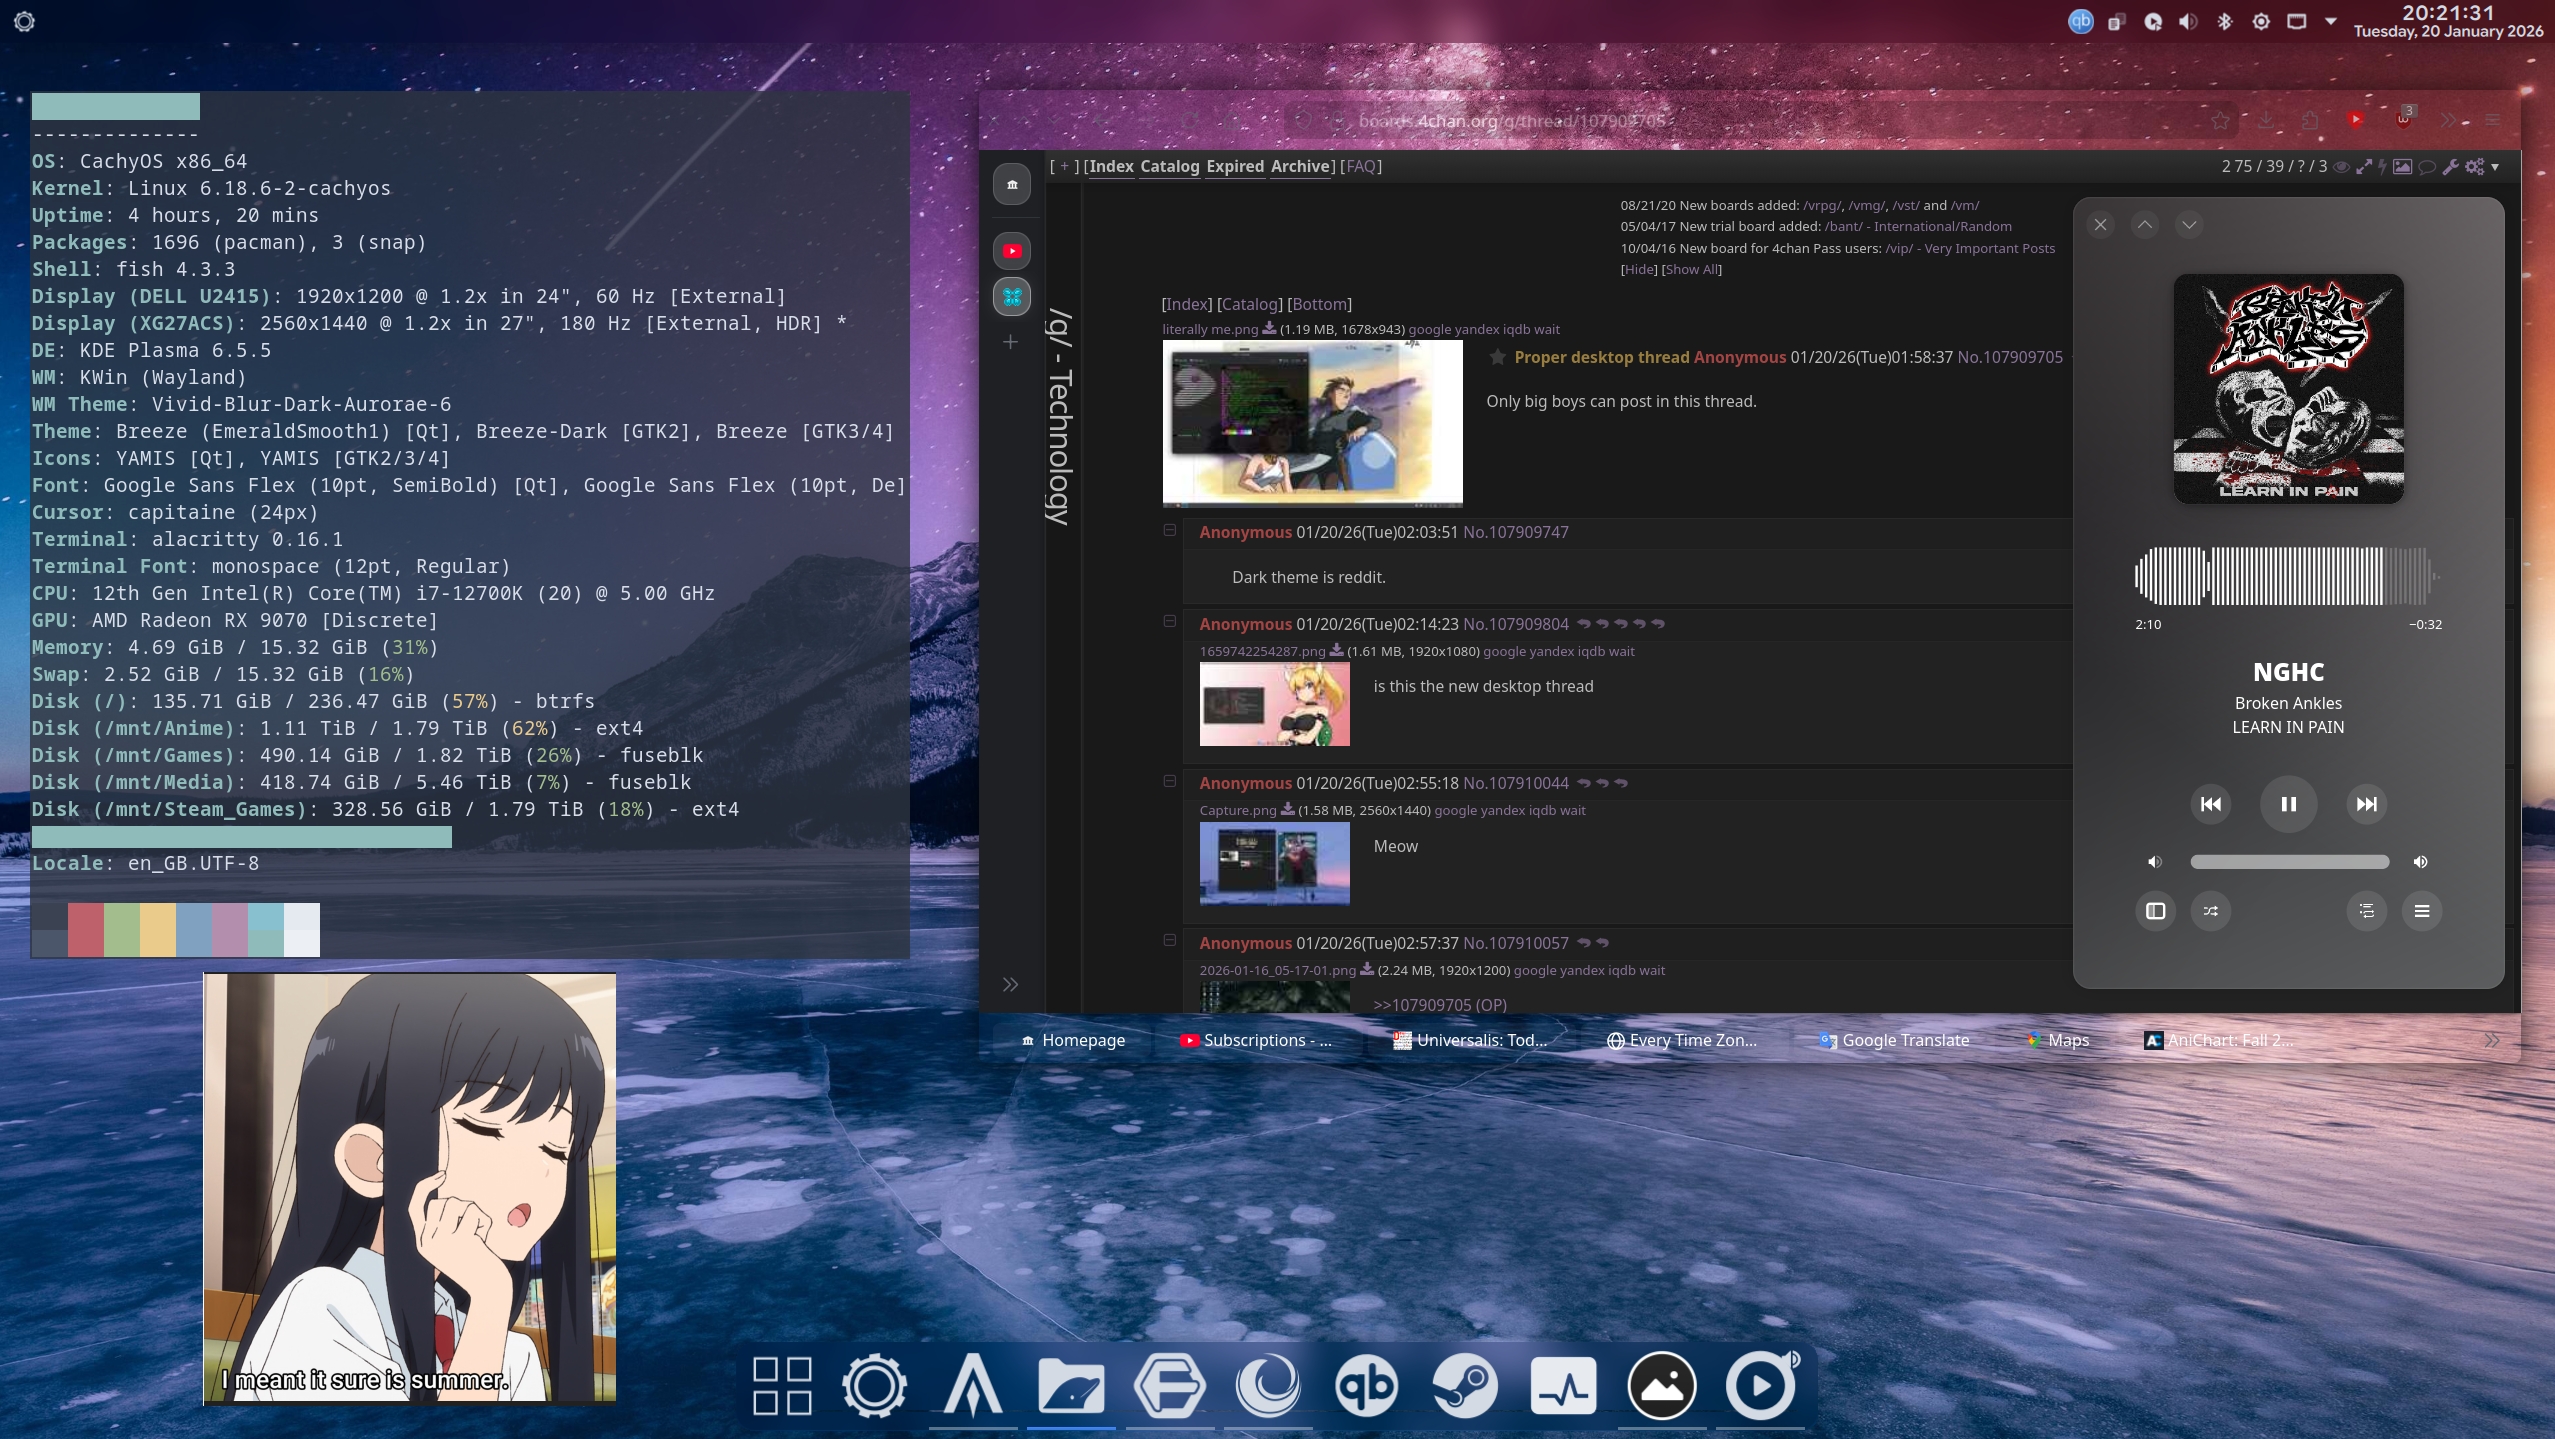Expand the 4chan X settings dropdown arrow
The height and width of the screenshot is (1439, 2555).
click(x=2496, y=167)
